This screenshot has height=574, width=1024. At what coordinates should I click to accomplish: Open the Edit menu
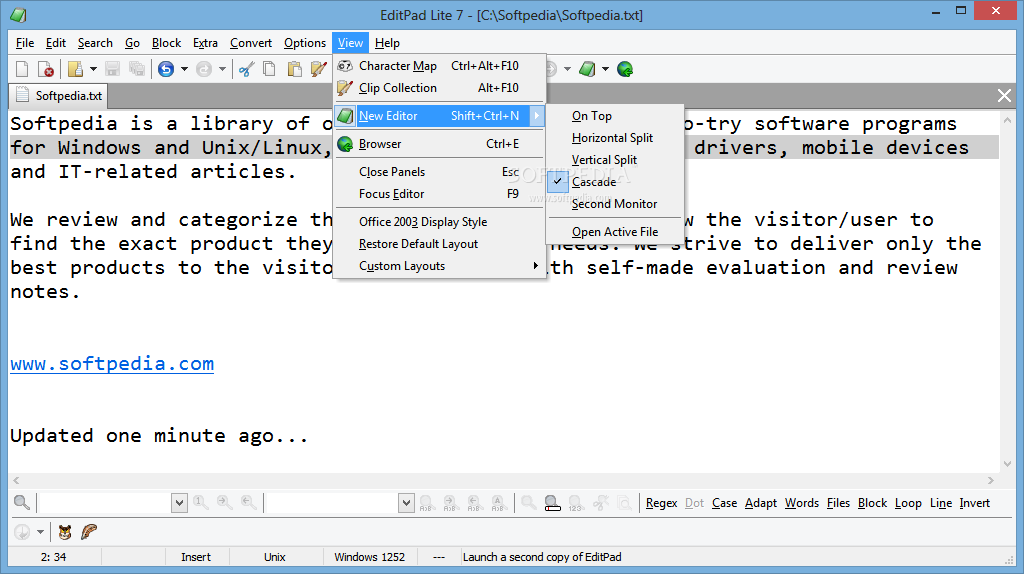click(x=56, y=43)
